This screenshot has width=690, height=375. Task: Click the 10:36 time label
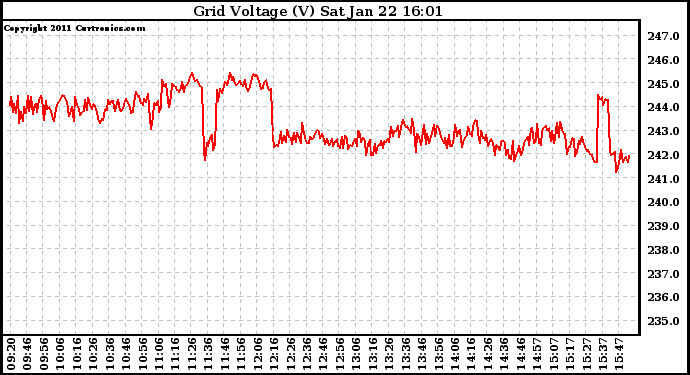[110, 354]
